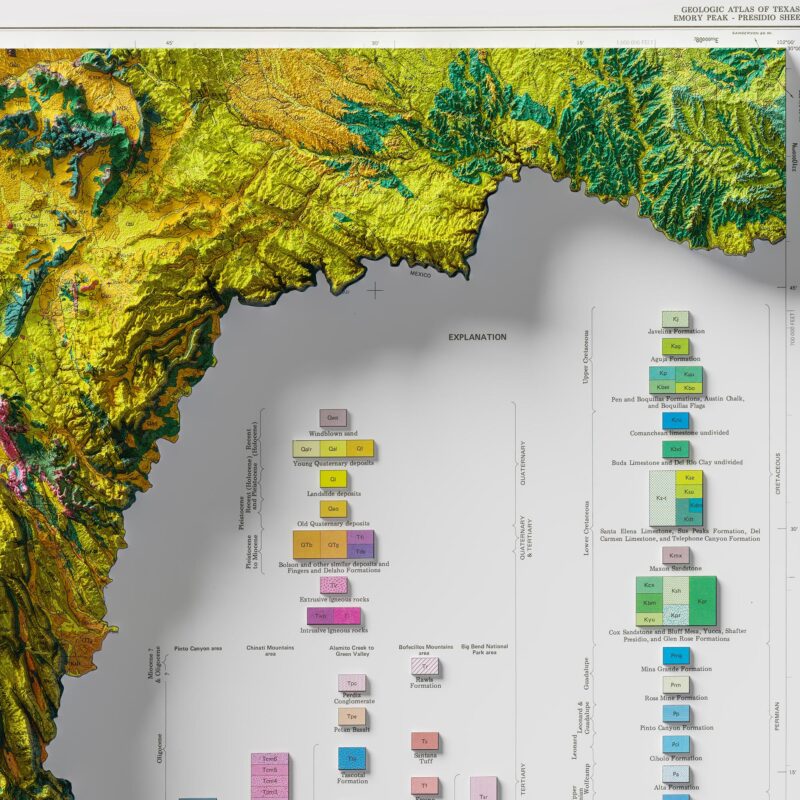
Task: Select the Kag Aguja Formation swatch
Action: tap(676, 346)
